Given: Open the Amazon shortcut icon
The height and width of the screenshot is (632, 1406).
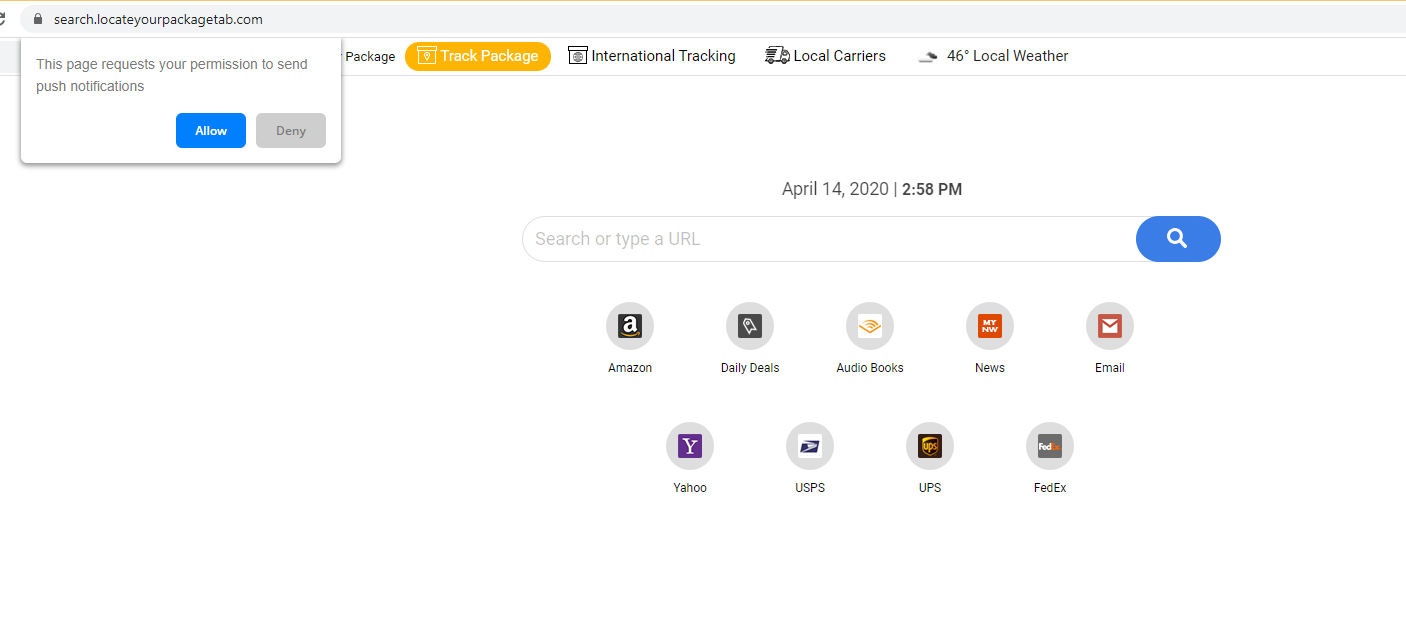Looking at the screenshot, I should click(x=630, y=326).
